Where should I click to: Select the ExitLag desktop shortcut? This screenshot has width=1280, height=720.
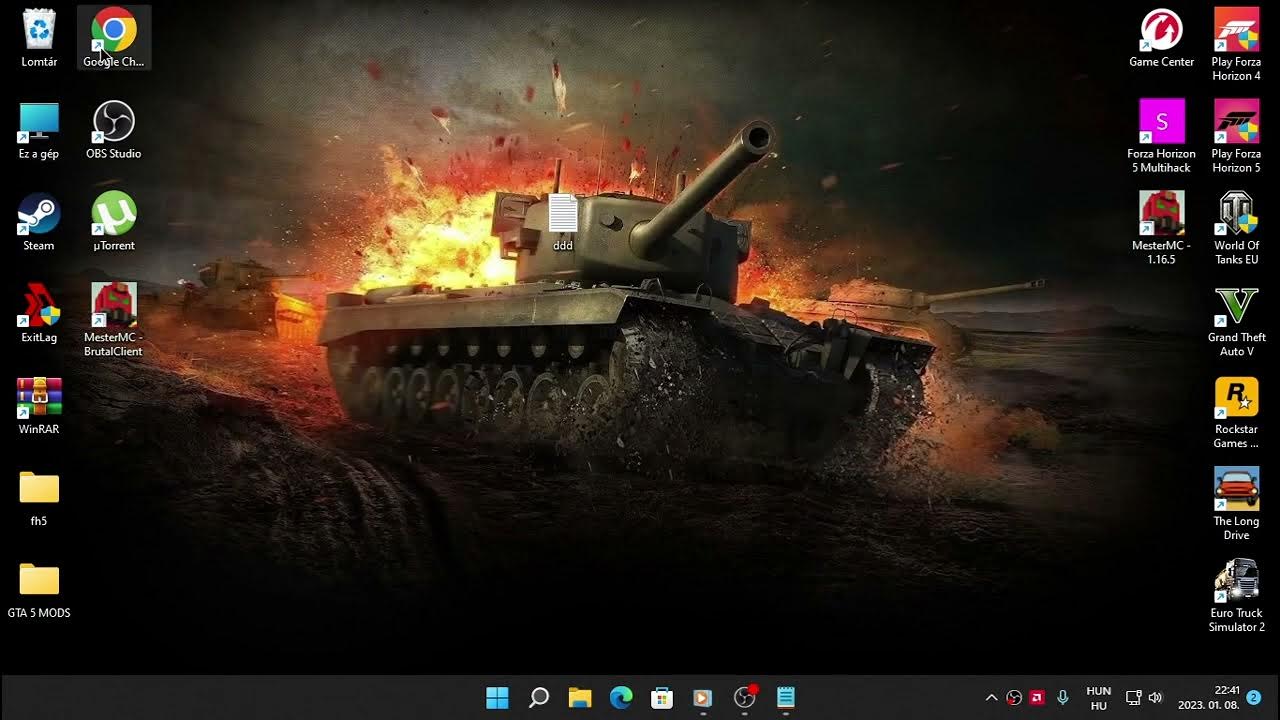(39, 314)
